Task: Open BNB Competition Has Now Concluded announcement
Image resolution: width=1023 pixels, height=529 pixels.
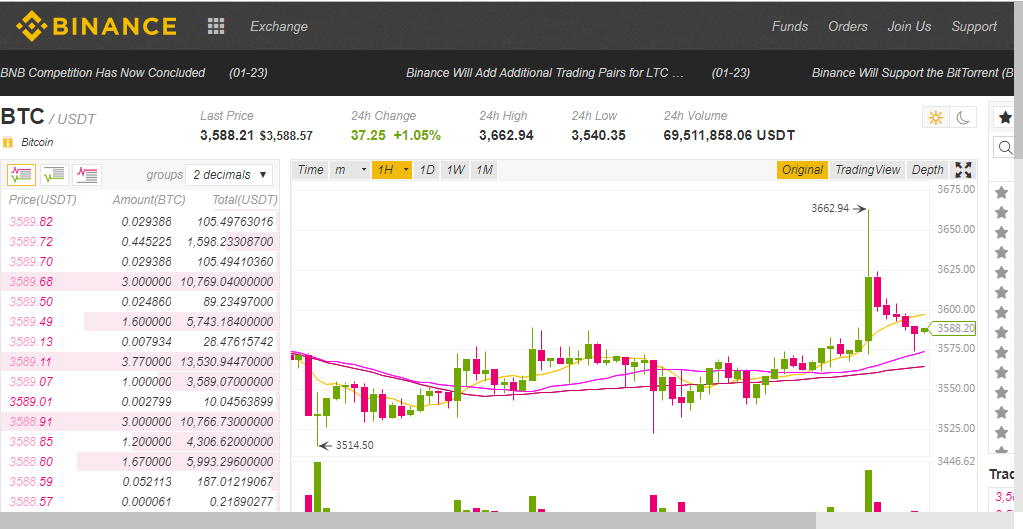Action: [x=102, y=72]
